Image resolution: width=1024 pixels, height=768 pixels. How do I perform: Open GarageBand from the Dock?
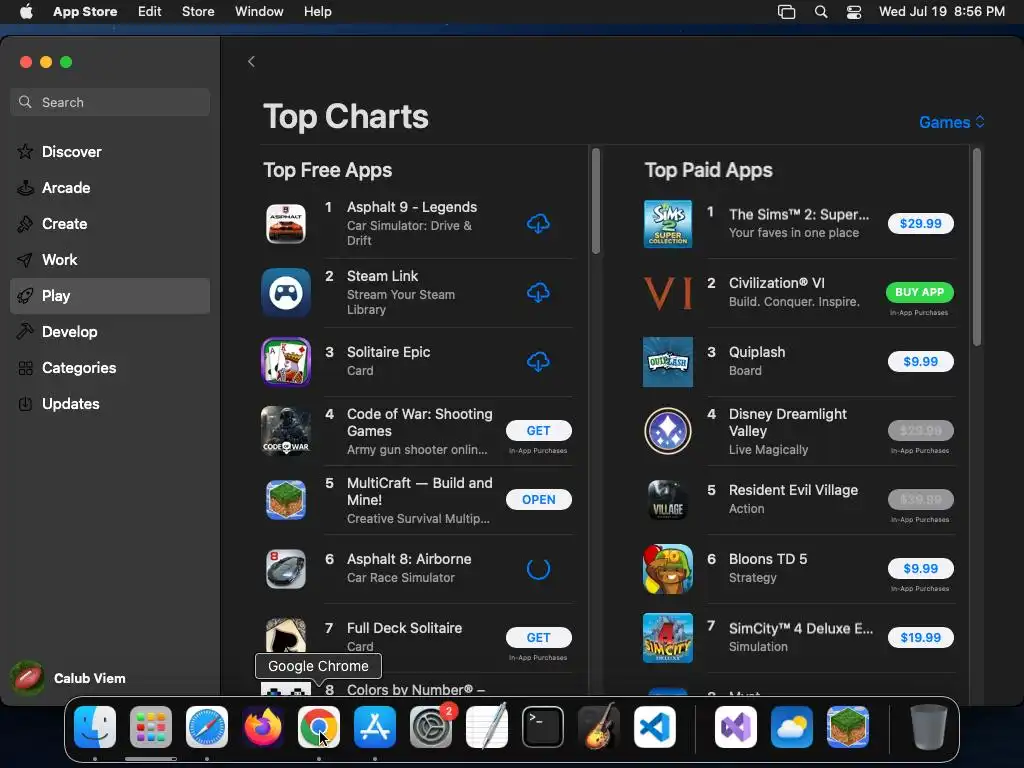[x=599, y=726]
